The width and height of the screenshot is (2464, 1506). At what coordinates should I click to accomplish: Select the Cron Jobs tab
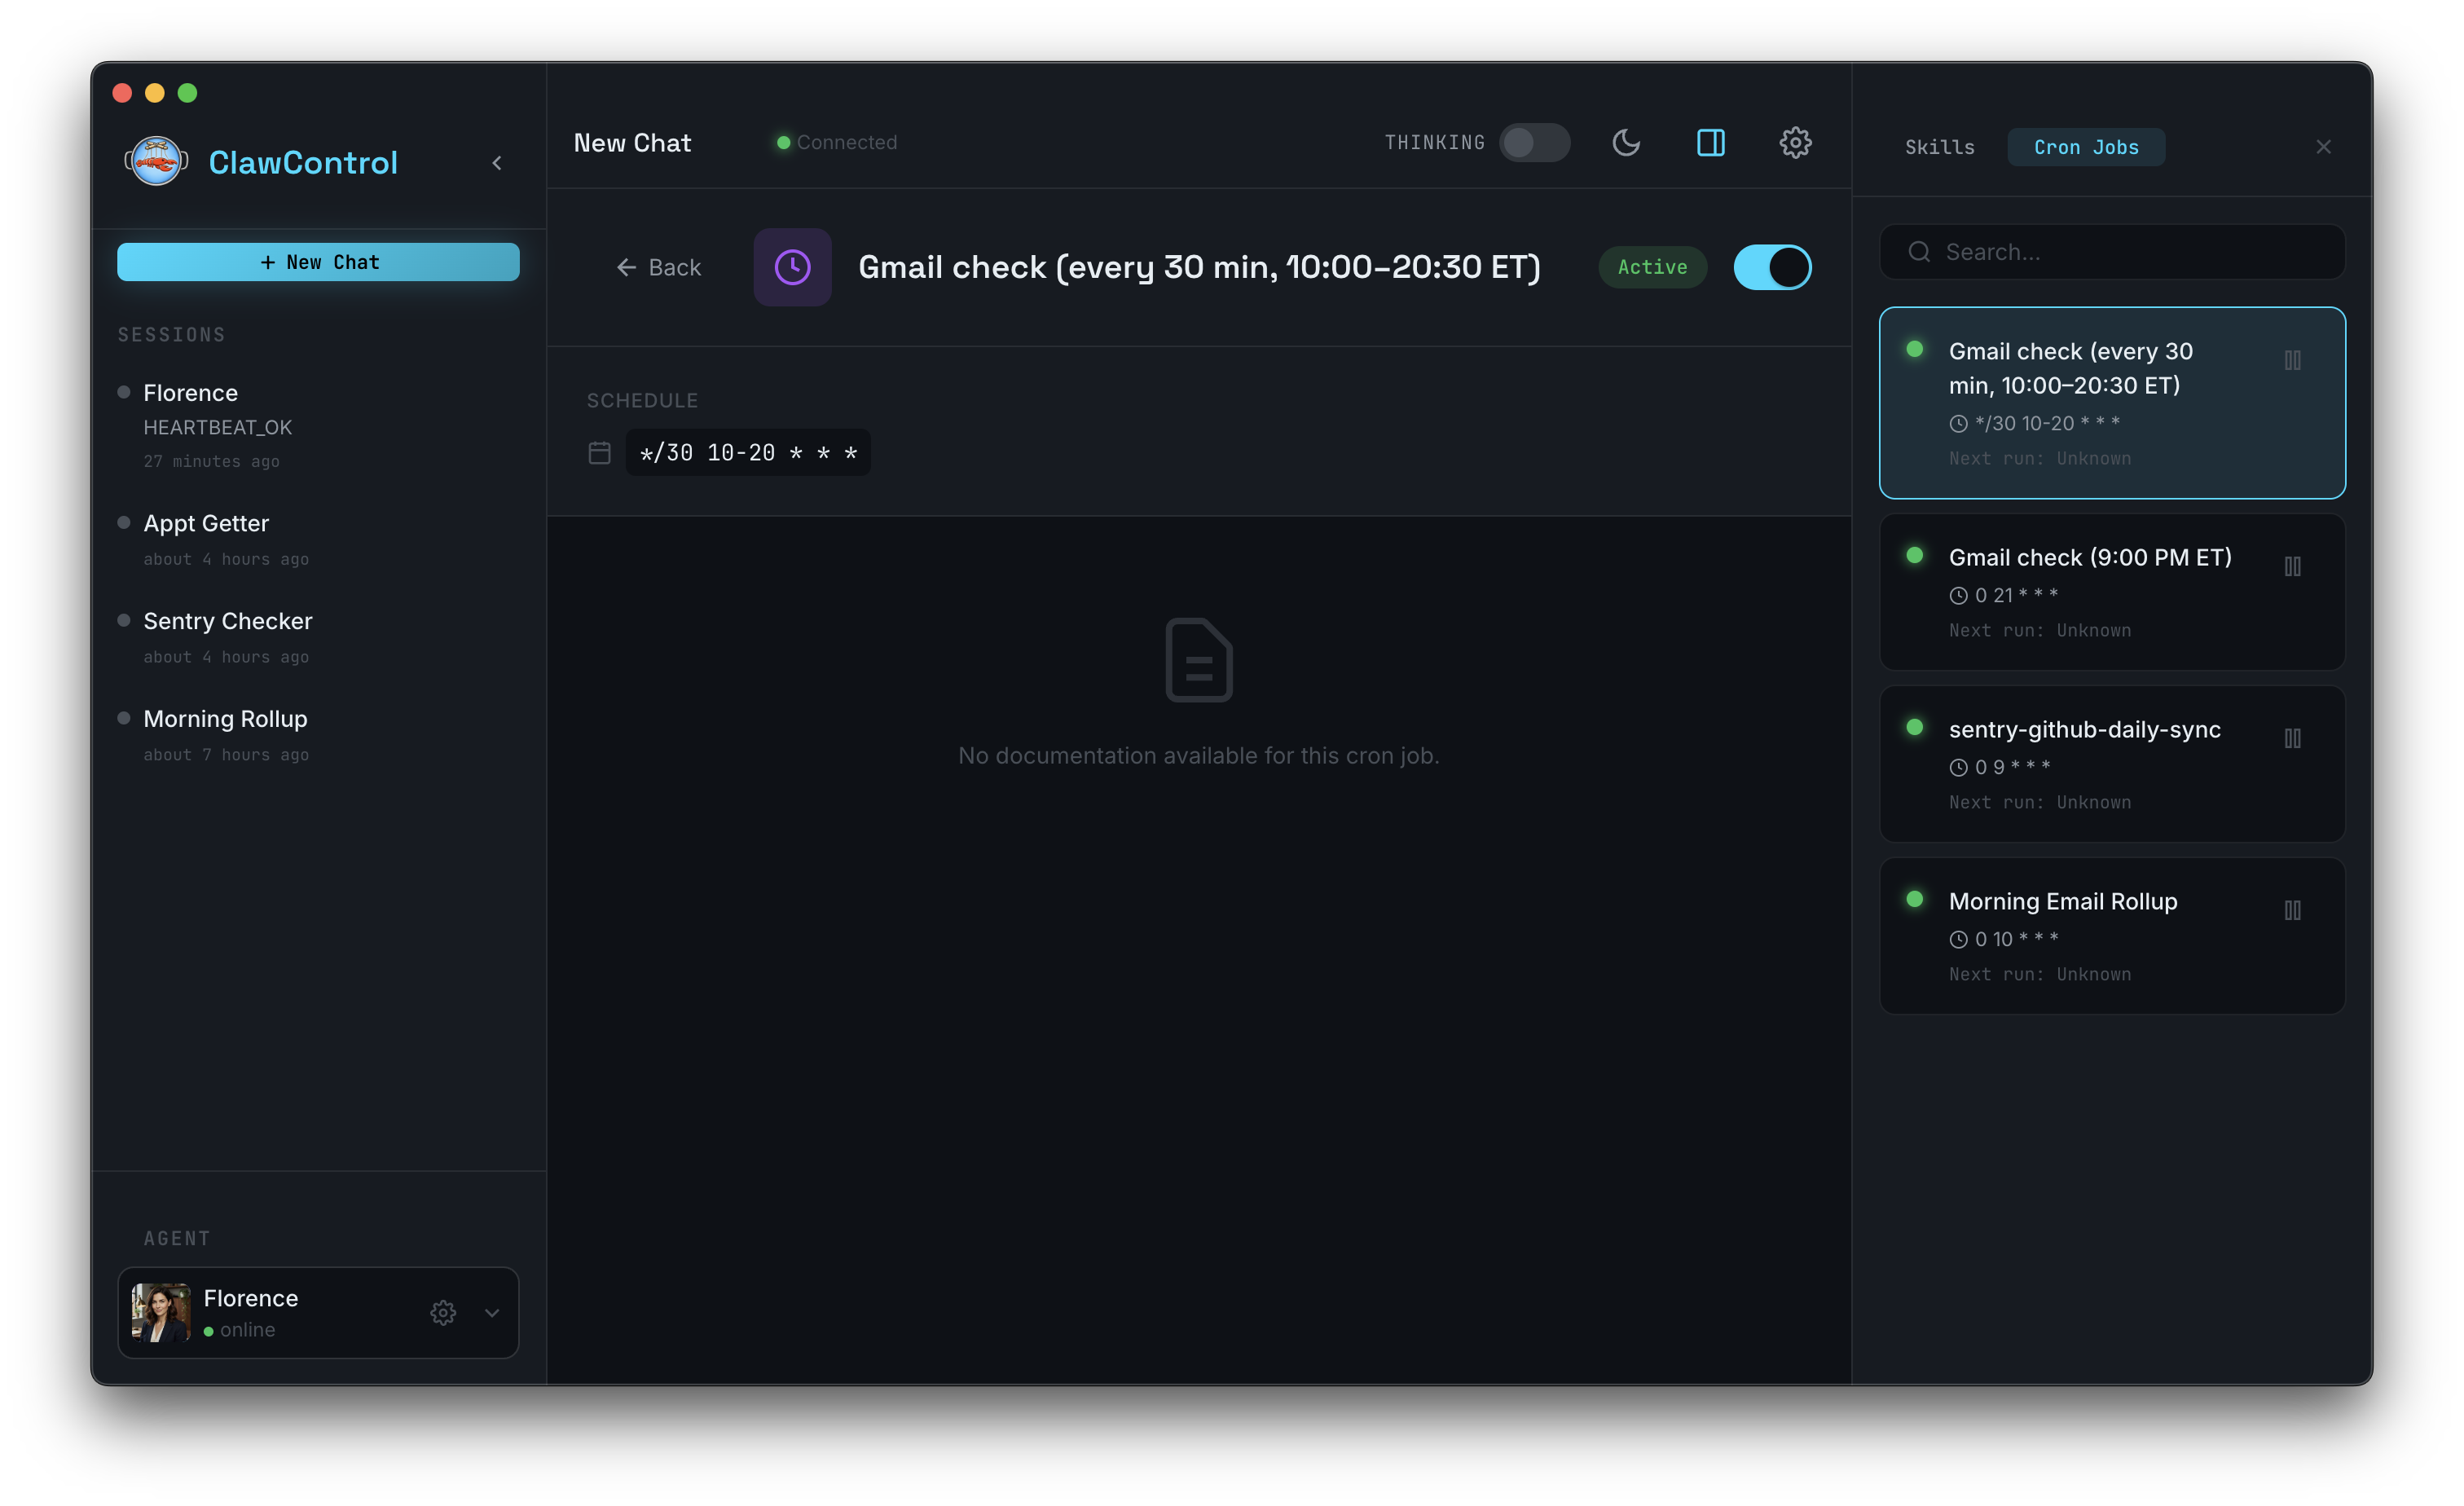point(2086,146)
